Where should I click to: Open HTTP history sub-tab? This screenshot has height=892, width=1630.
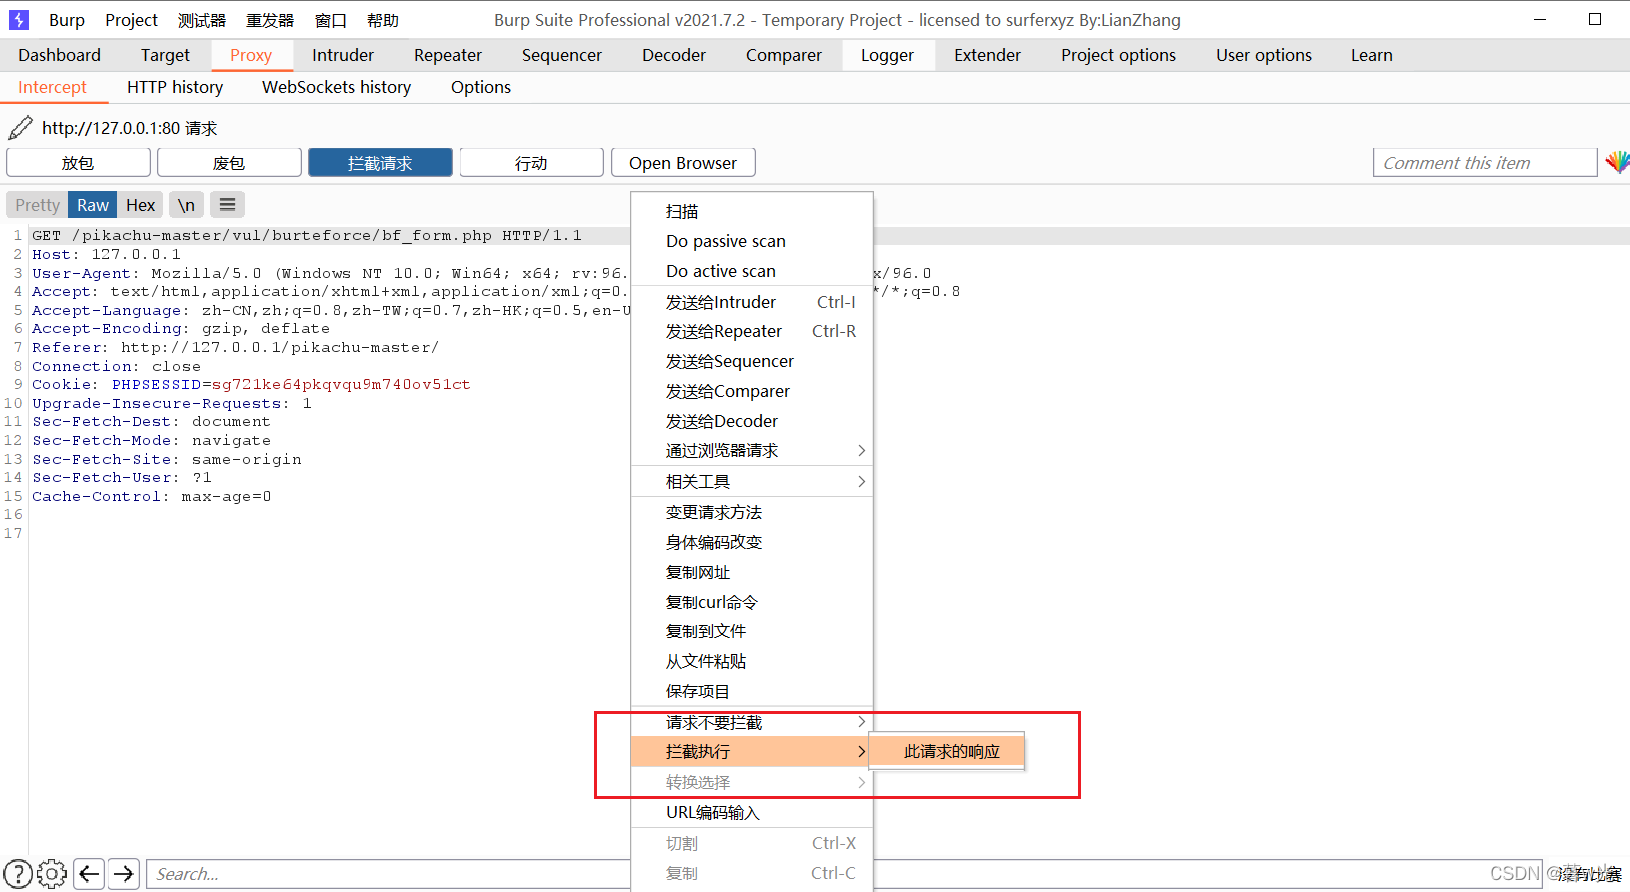pyautogui.click(x=175, y=87)
